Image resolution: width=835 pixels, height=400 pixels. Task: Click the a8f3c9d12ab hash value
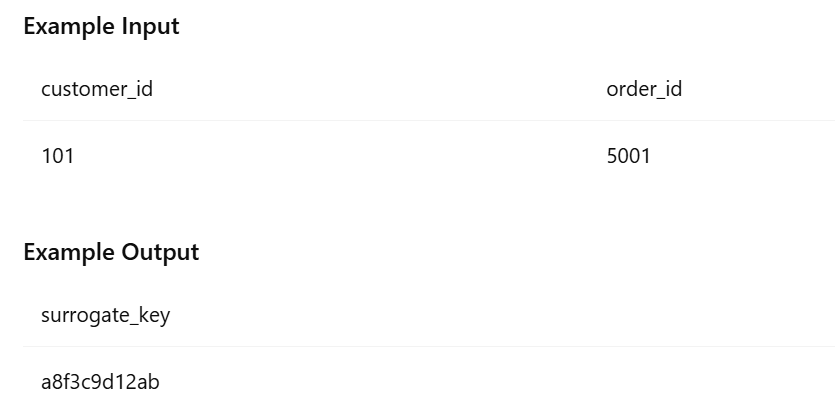[100, 382]
